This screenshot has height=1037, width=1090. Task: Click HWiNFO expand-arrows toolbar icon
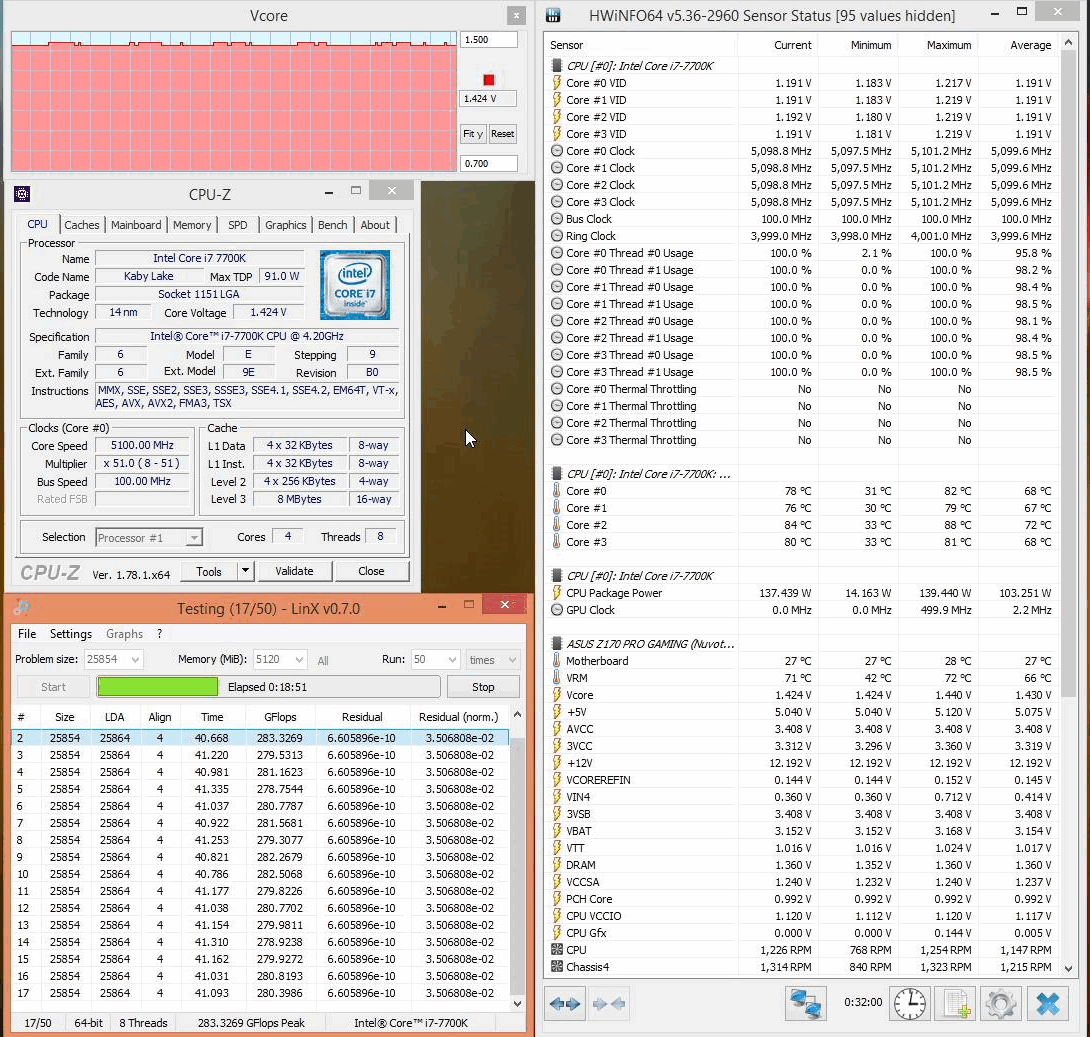pos(564,1004)
